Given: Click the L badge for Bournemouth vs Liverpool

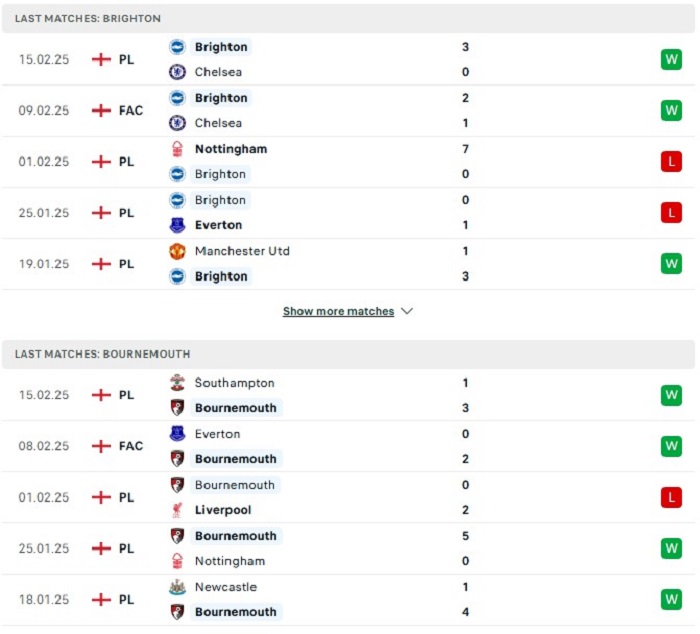Looking at the screenshot, I should [x=671, y=497].
